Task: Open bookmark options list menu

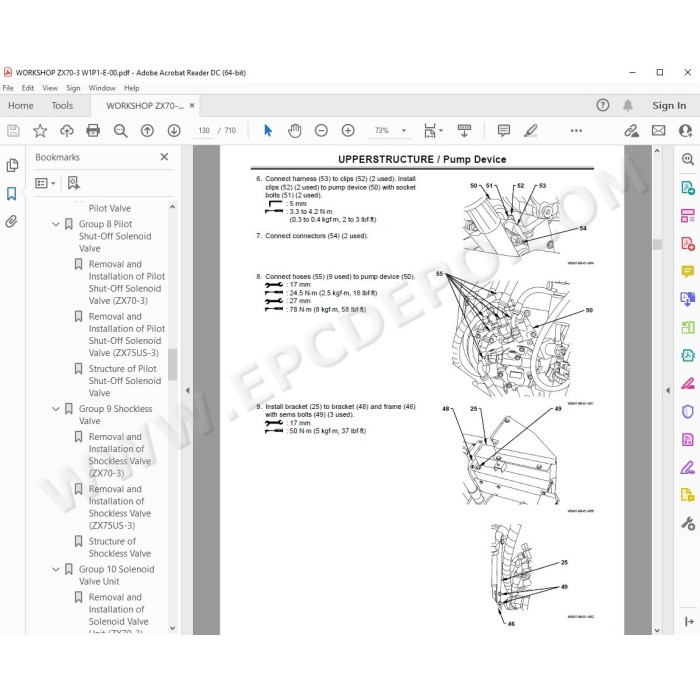Action: coord(45,183)
